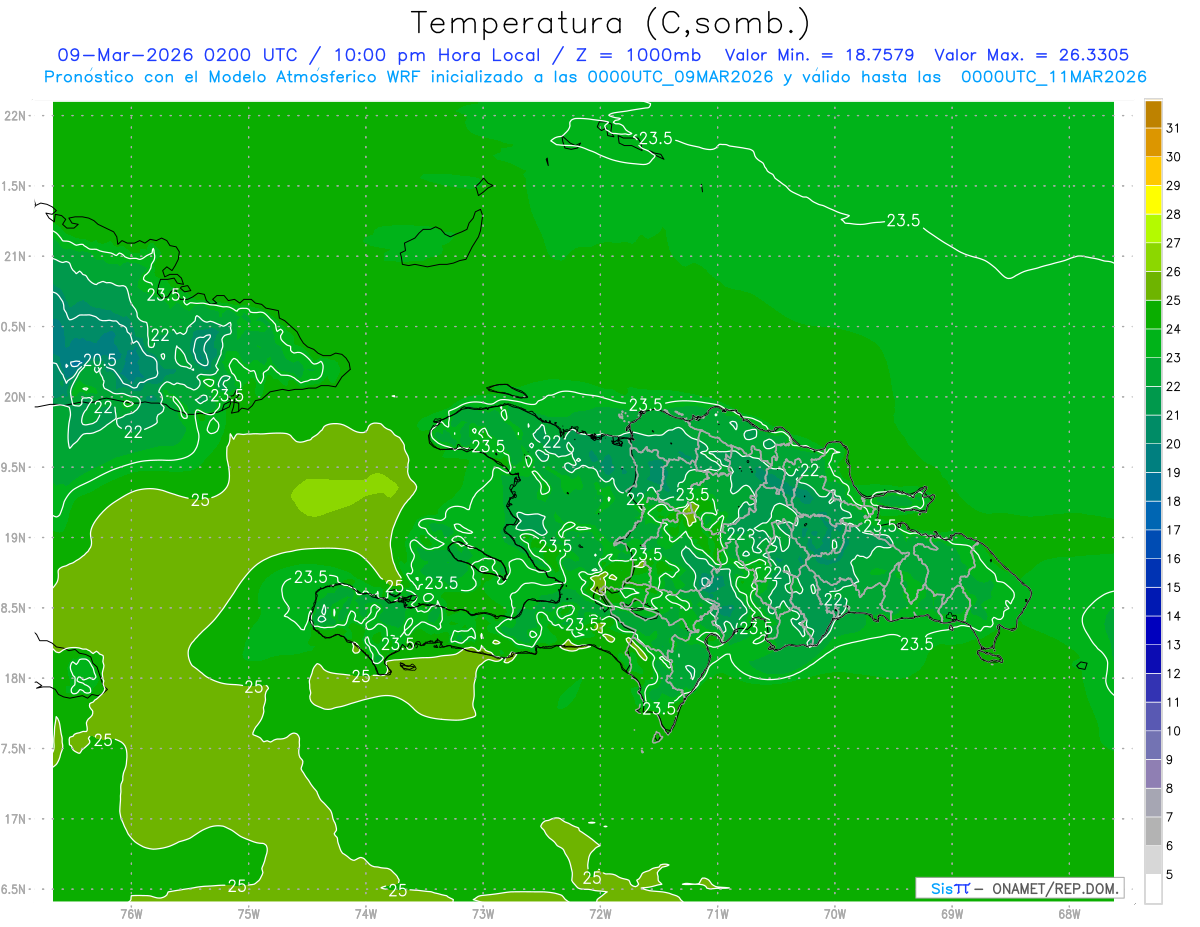Screen dimensions: 1200x927
Task: Click the '21N' latitude axis label
Action: [15, 257]
